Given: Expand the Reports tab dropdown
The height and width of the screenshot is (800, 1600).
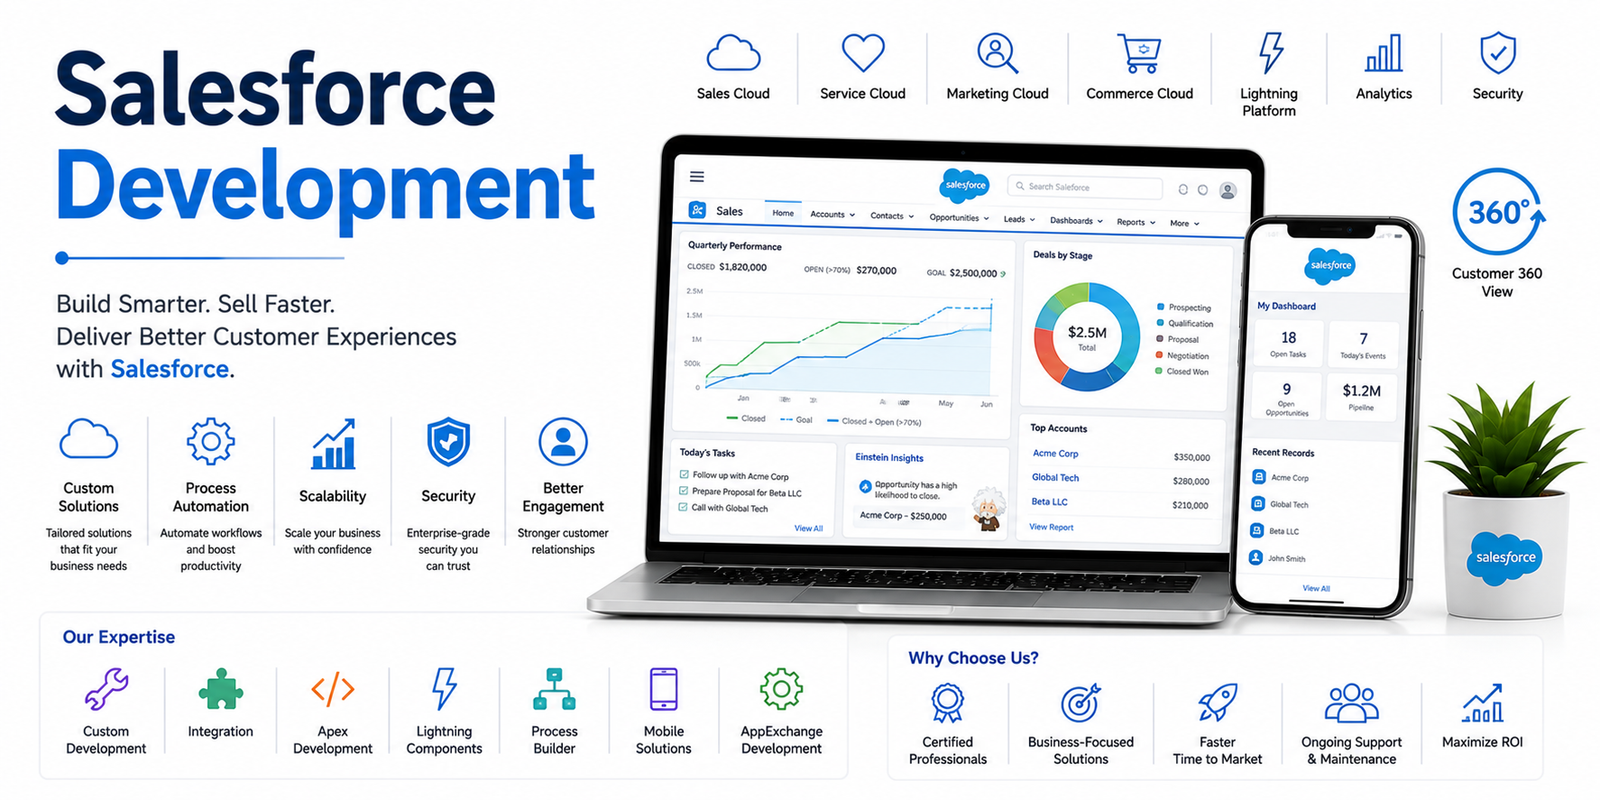Looking at the screenshot, I should [x=1152, y=223].
